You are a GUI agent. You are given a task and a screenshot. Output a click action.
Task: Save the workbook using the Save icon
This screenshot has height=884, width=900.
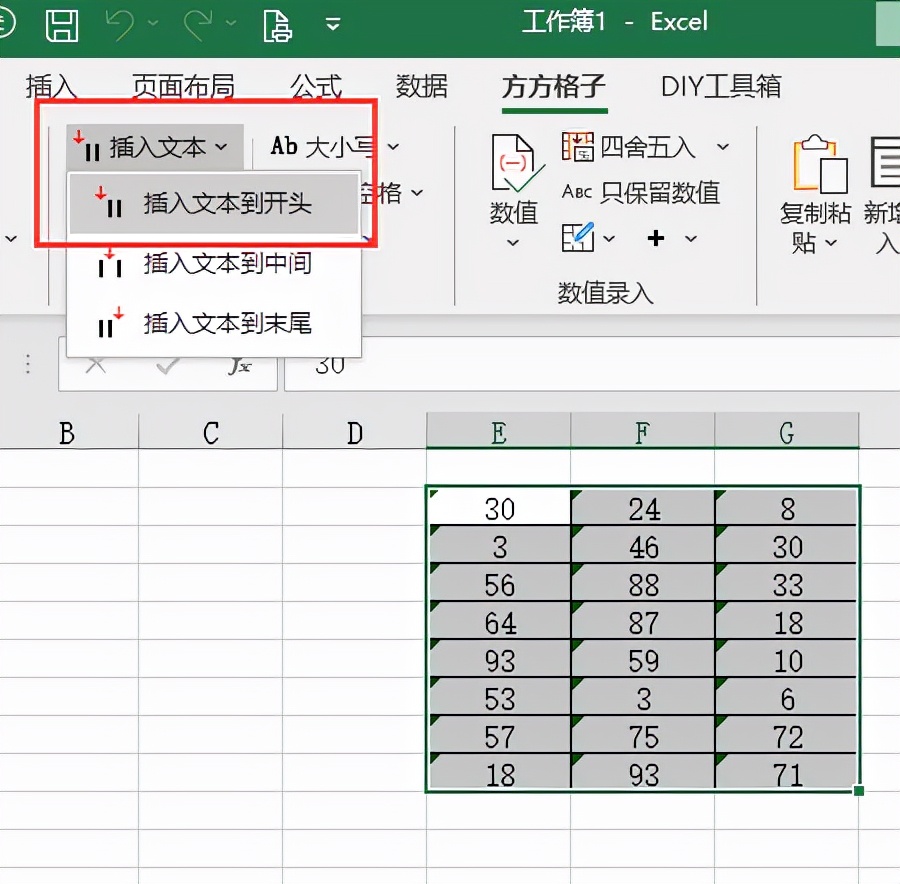62,22
